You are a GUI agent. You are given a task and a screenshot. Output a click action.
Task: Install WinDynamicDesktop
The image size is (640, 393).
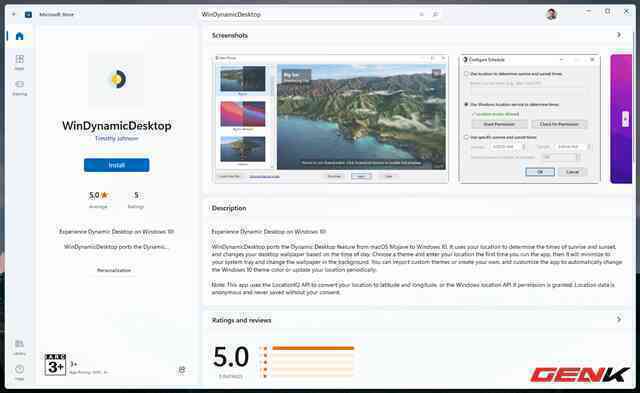(x=116, y=165)
